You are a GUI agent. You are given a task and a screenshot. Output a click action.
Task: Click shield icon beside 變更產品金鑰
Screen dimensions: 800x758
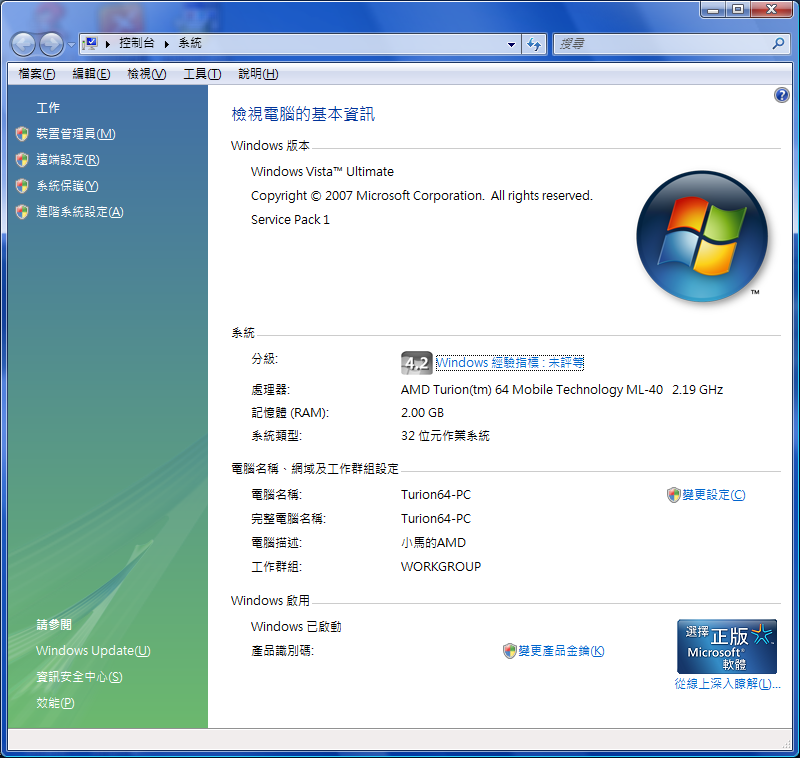click(x=510, y=651)
